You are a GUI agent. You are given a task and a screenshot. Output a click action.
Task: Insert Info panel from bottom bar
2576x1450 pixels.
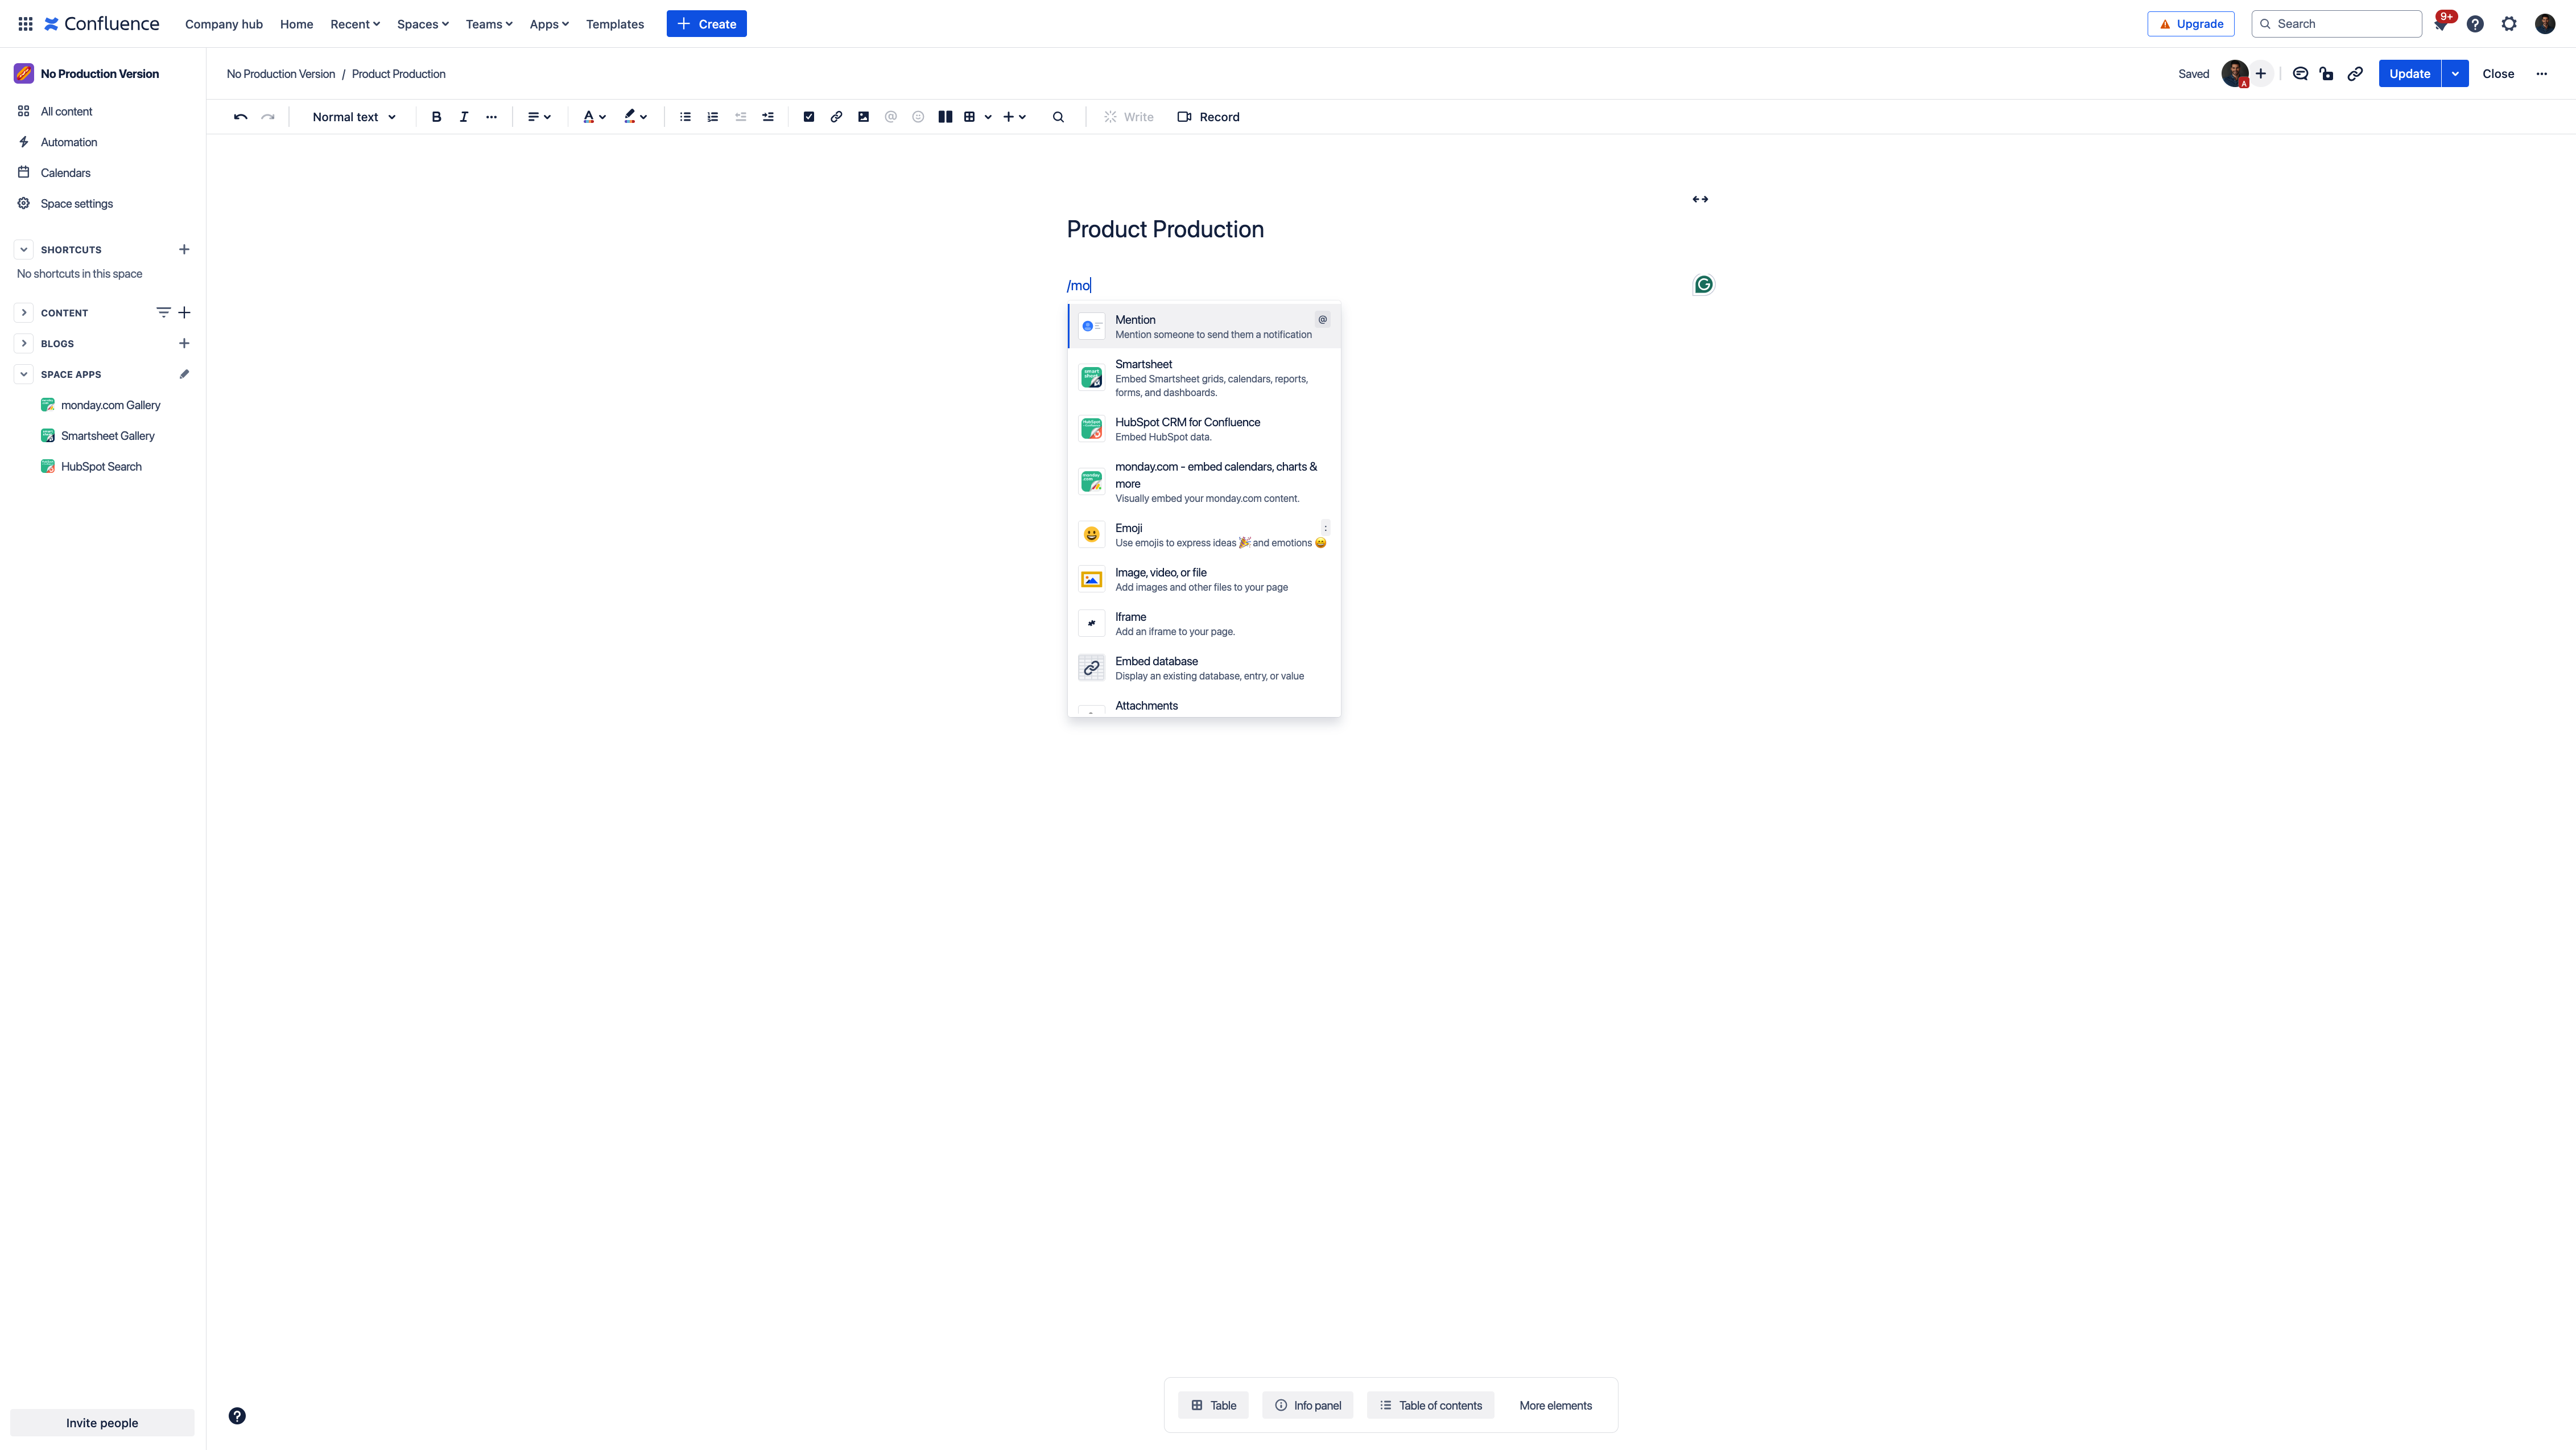click(x=1307, y=1406)
